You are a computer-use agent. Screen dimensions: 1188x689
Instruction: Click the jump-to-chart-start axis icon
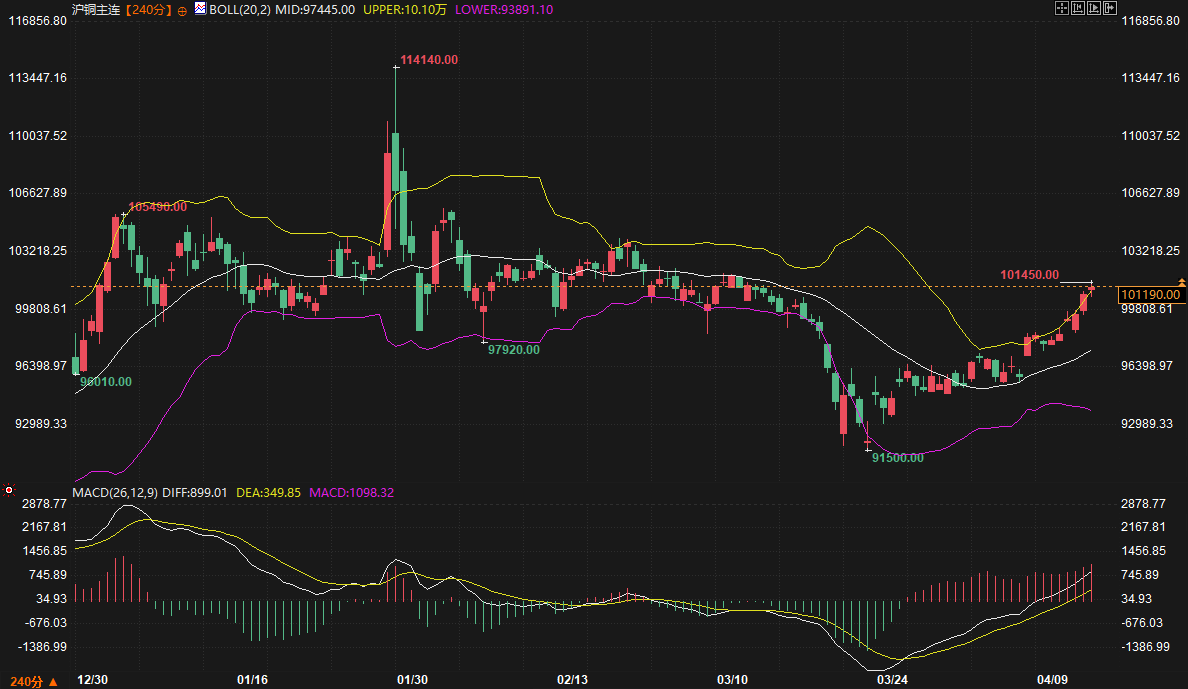1079,8
